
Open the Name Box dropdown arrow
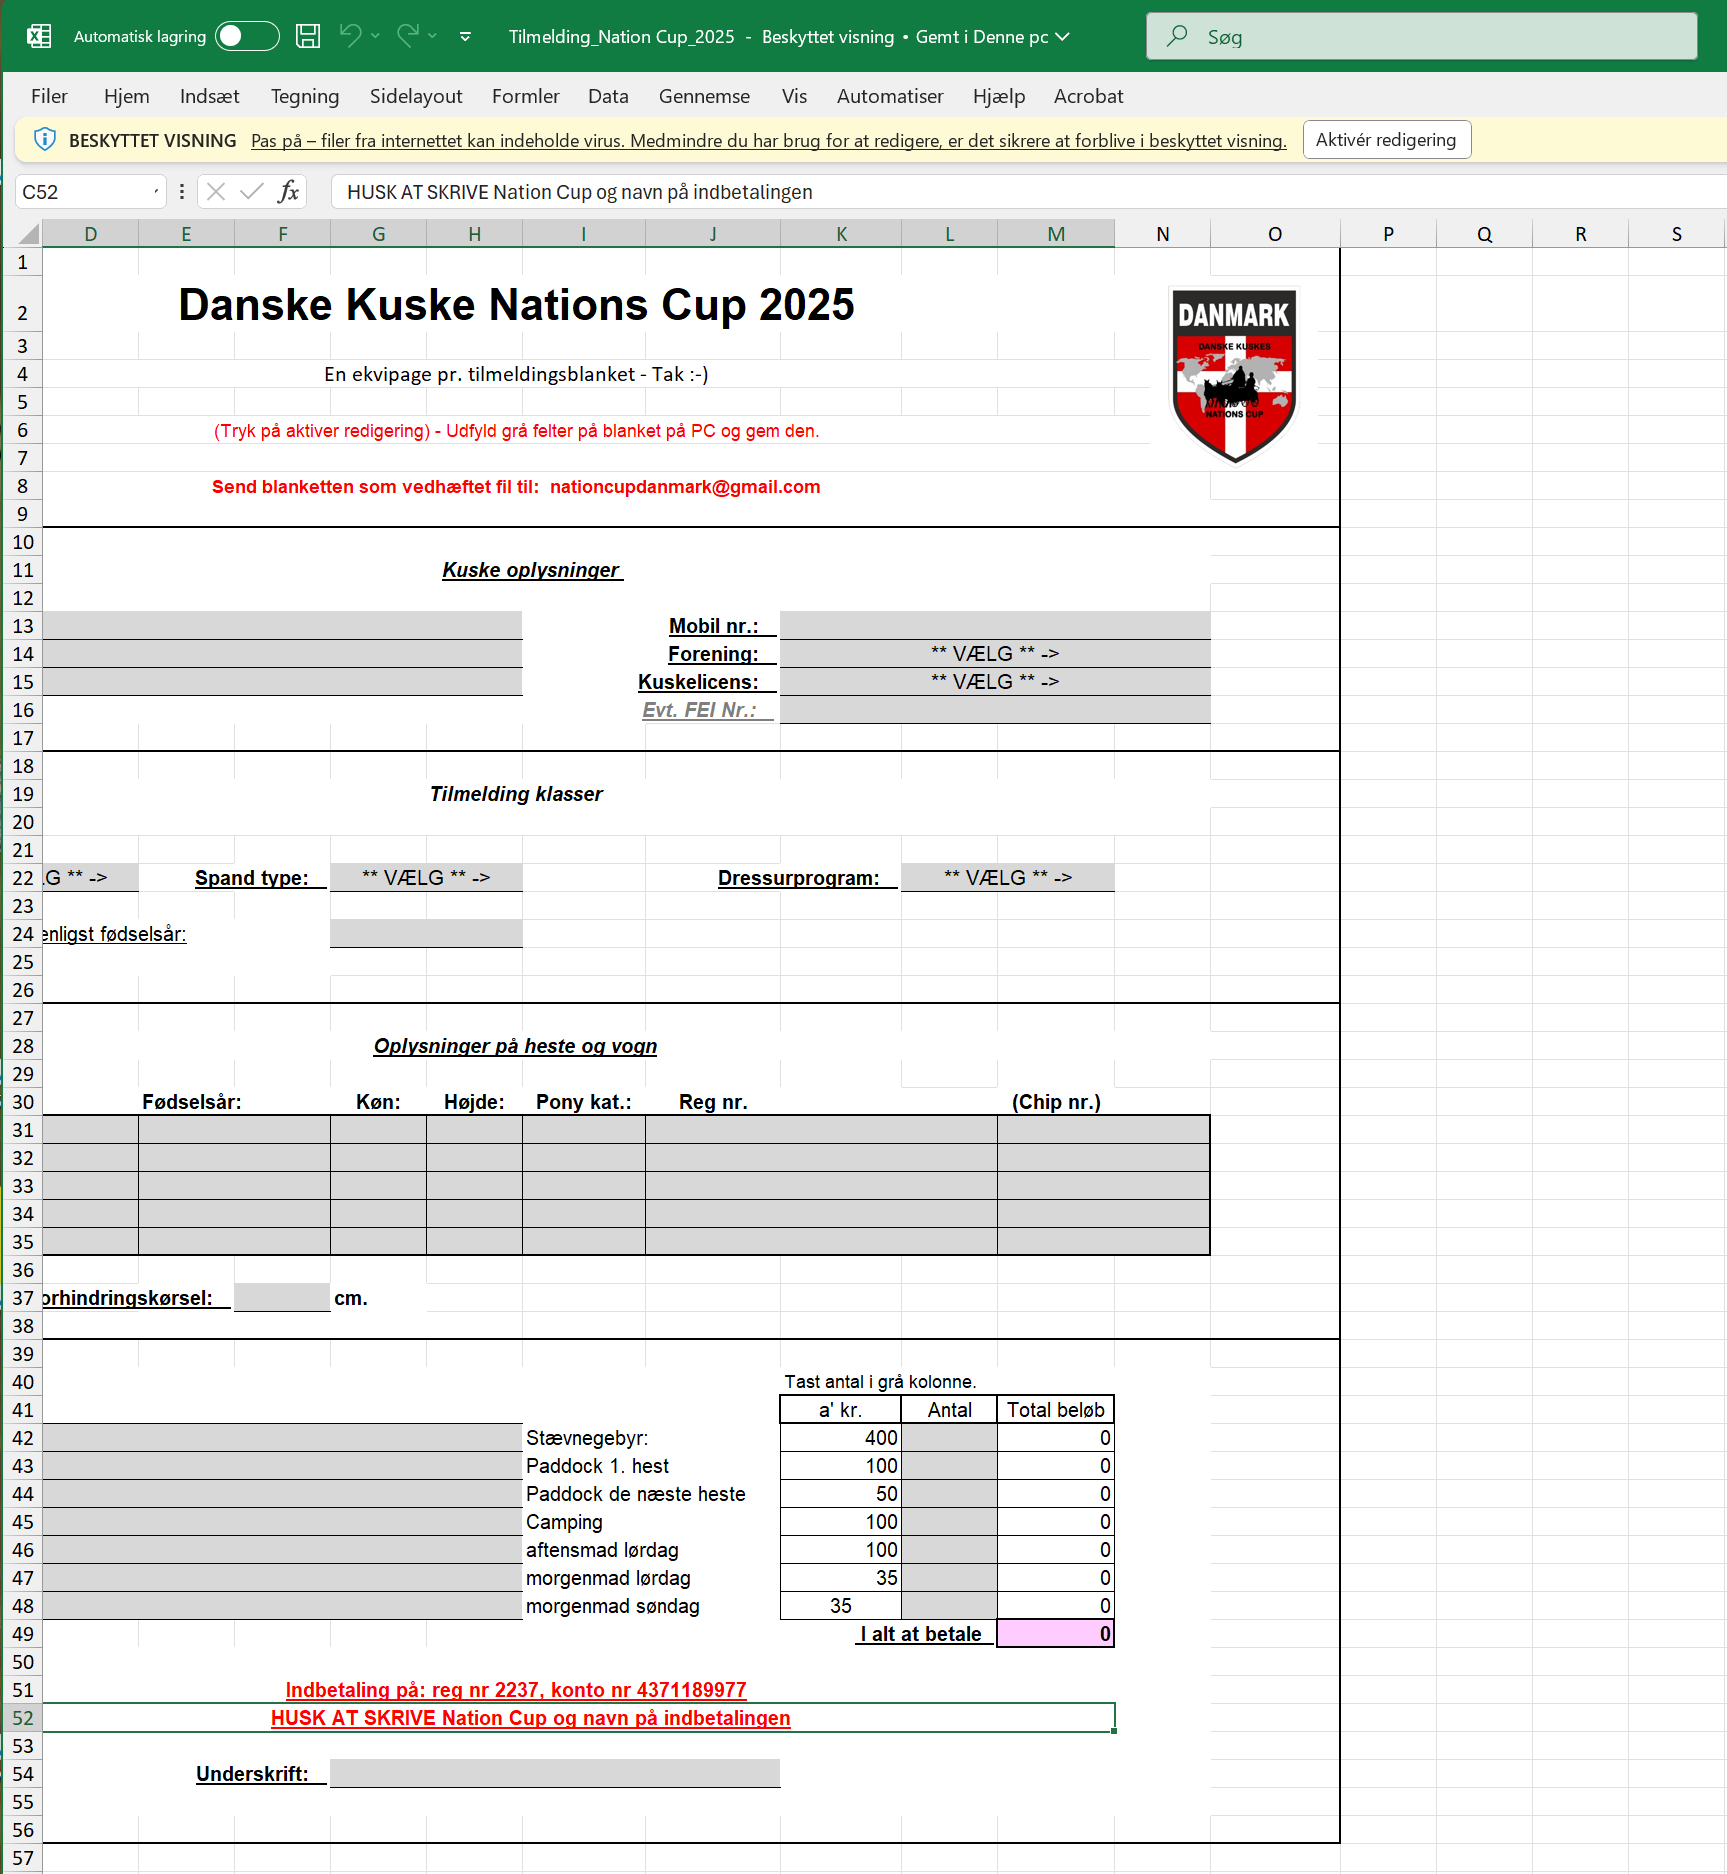[156, 192]
